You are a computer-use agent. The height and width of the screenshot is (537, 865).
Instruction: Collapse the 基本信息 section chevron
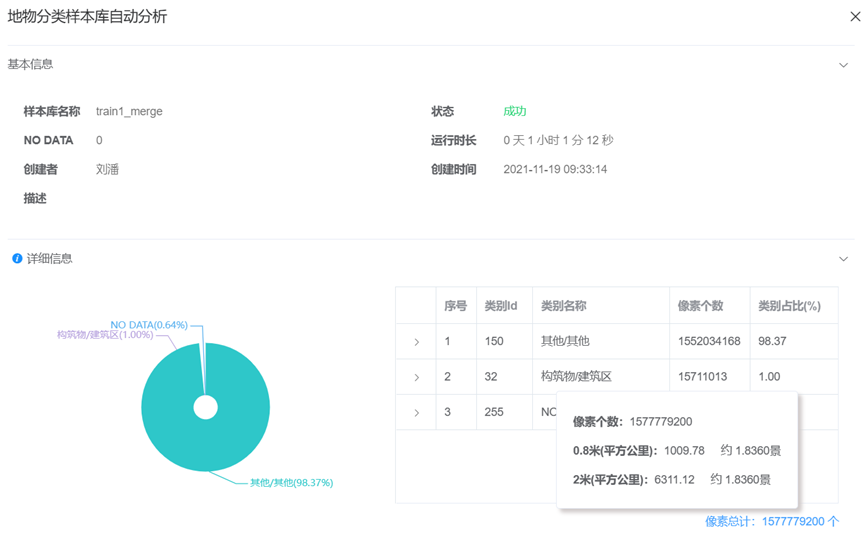point(843,65)
